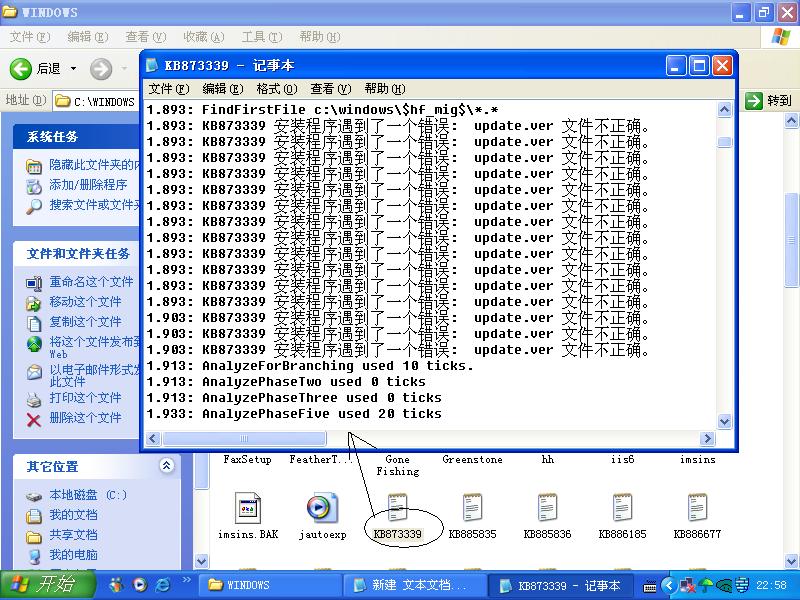Select the KB885836 log file icon

click(x=547, y=508)
